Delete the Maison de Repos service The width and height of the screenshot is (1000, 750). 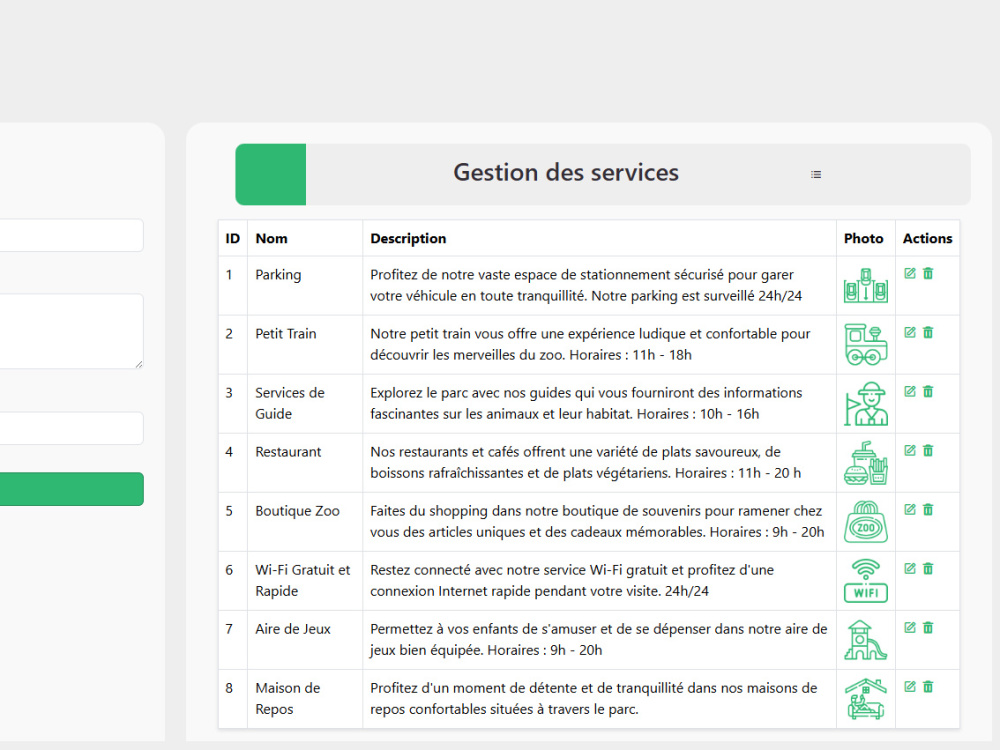click(x=928, y=687)
